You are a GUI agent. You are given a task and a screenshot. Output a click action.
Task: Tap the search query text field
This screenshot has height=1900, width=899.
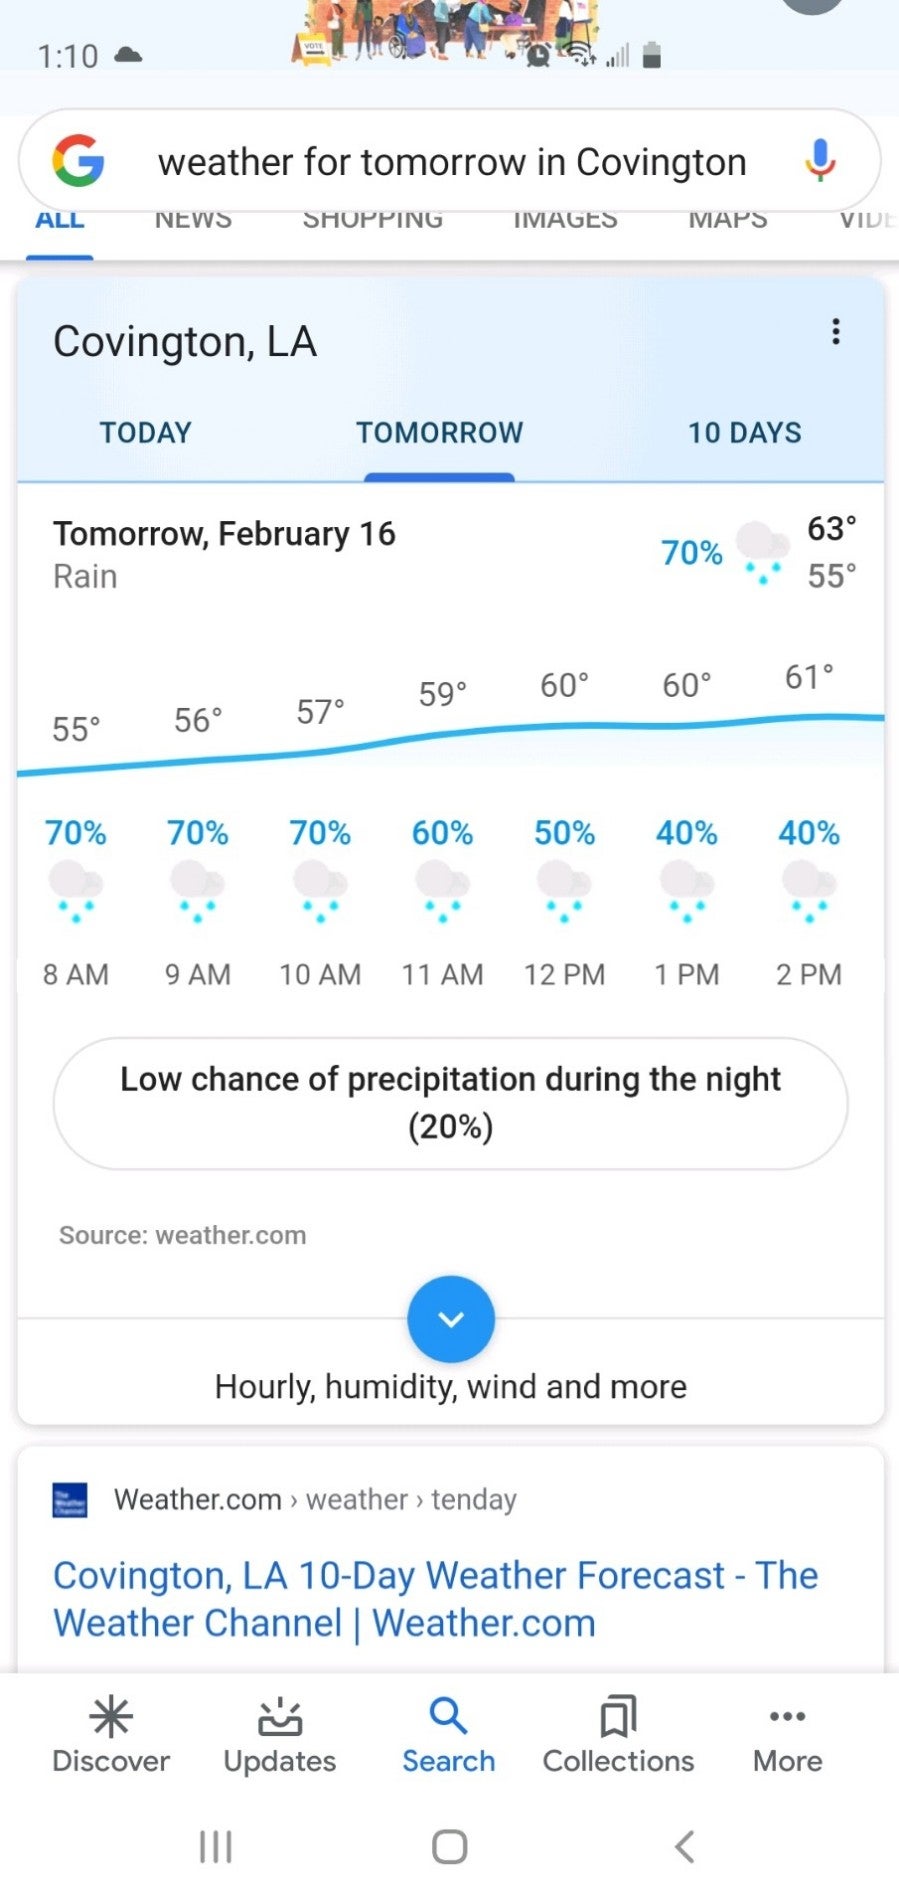tap(452, 162)
